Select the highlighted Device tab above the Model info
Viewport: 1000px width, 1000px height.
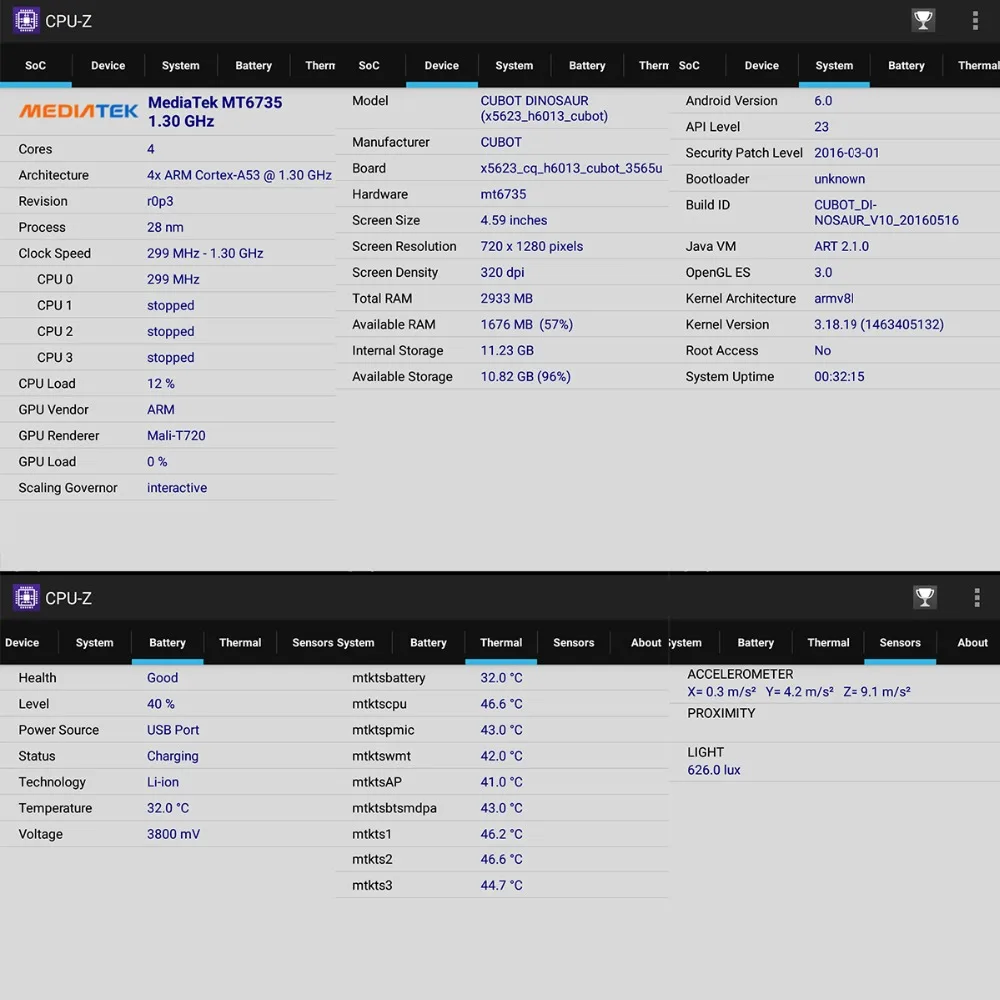(441, 66)
